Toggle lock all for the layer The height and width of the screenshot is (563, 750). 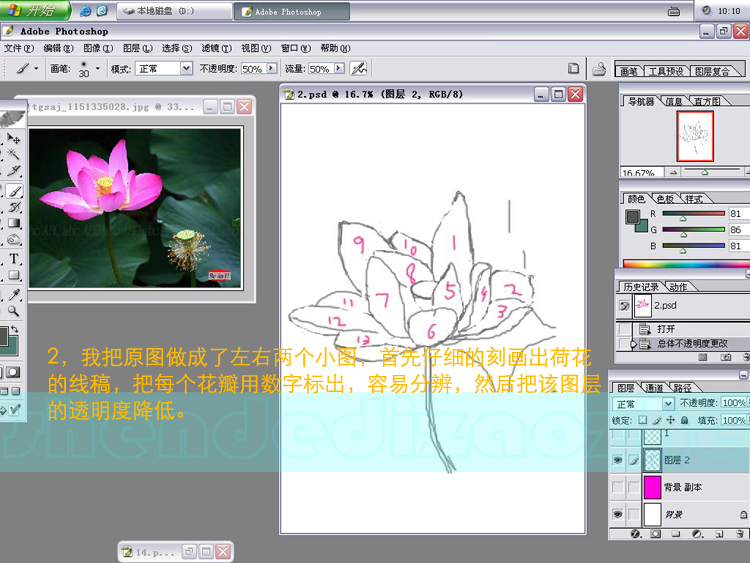tap(684, 420)
